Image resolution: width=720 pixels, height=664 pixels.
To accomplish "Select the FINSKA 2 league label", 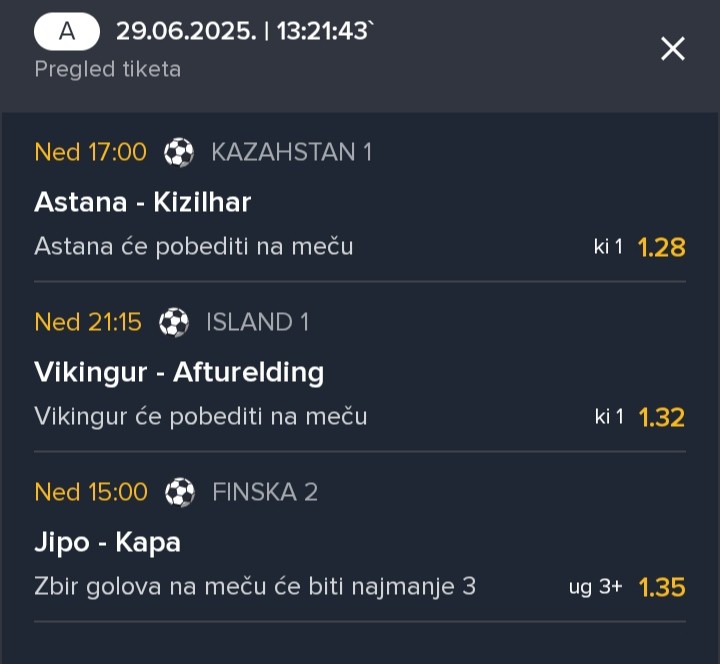I will (x=265, y=492).
